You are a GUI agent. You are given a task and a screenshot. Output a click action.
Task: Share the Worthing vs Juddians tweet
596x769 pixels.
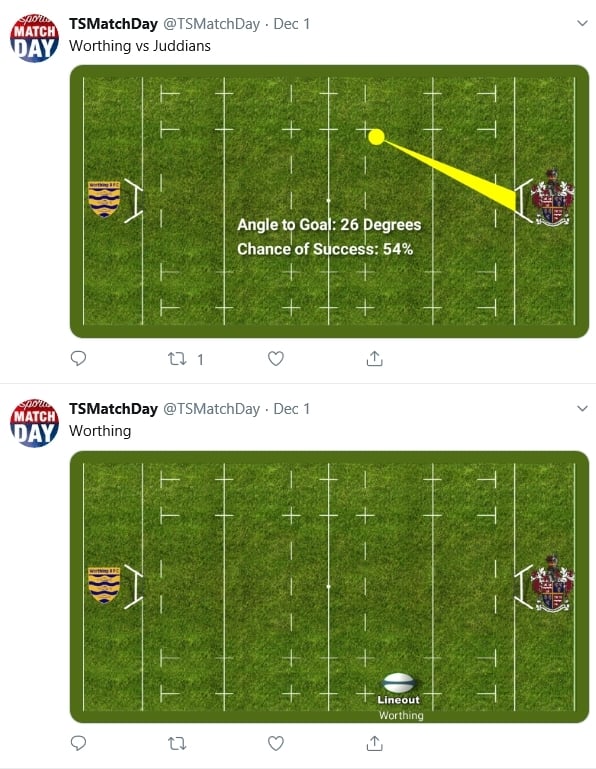point(374,359)
